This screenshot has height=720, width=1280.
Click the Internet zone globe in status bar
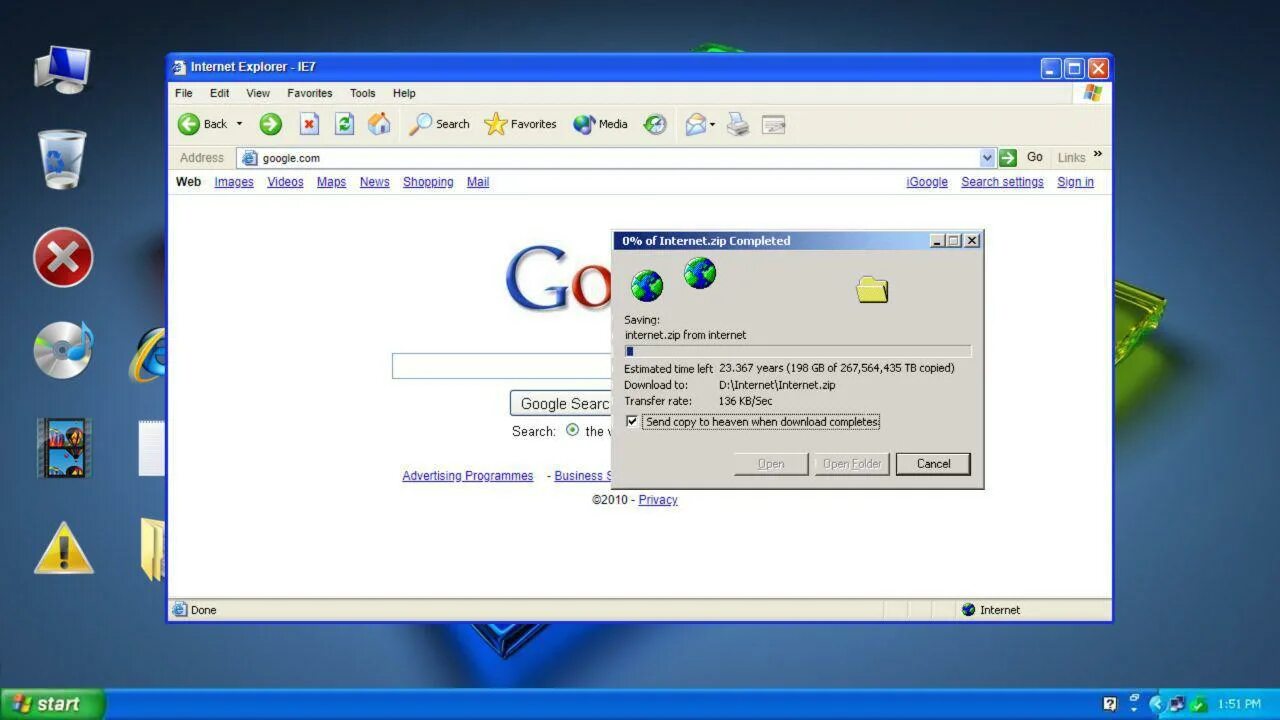[968, 610]
